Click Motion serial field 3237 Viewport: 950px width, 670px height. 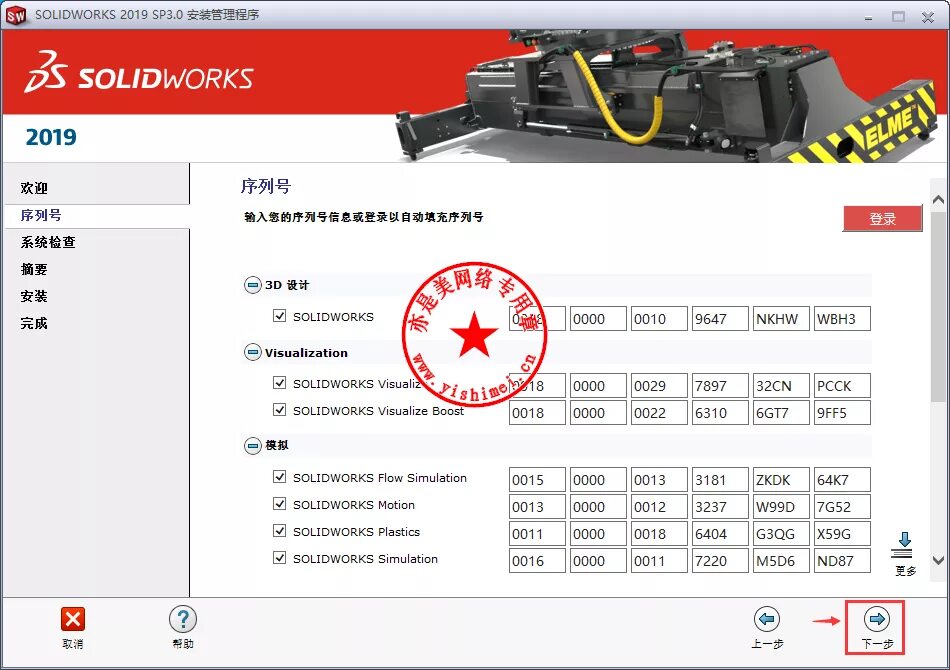pyautogui.click(x=720, y=506)
